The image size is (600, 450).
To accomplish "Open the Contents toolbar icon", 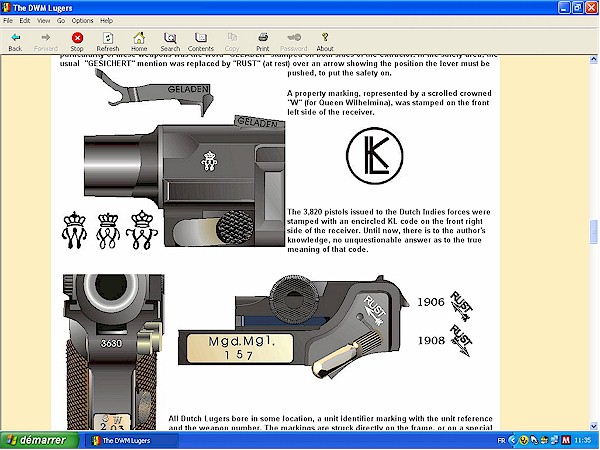I will tap(201, 38).
